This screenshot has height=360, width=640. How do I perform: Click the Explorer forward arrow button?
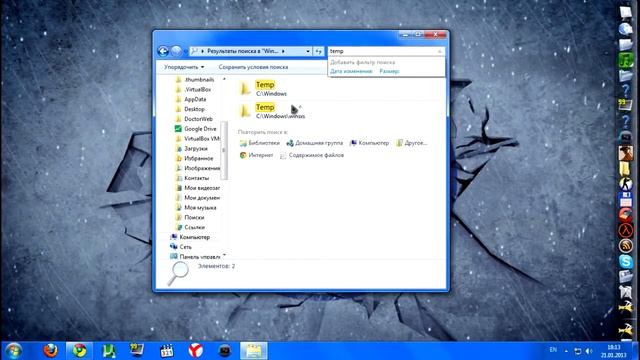176,51
